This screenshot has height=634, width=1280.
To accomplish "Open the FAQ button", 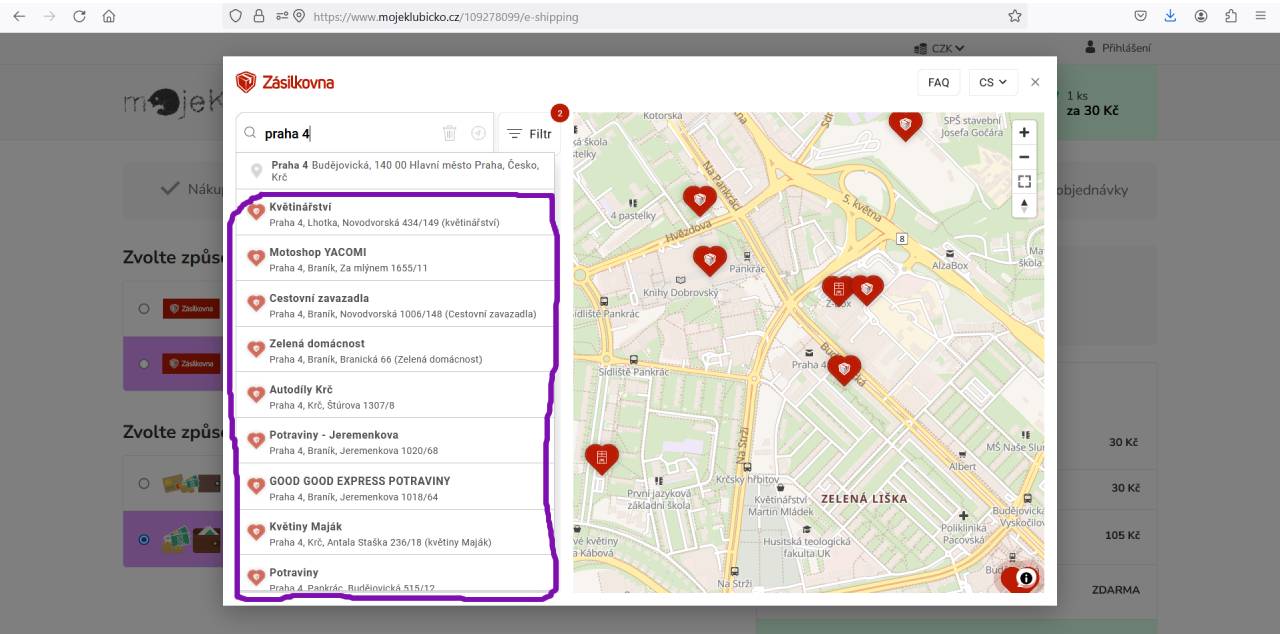I will tap(939, 82).
